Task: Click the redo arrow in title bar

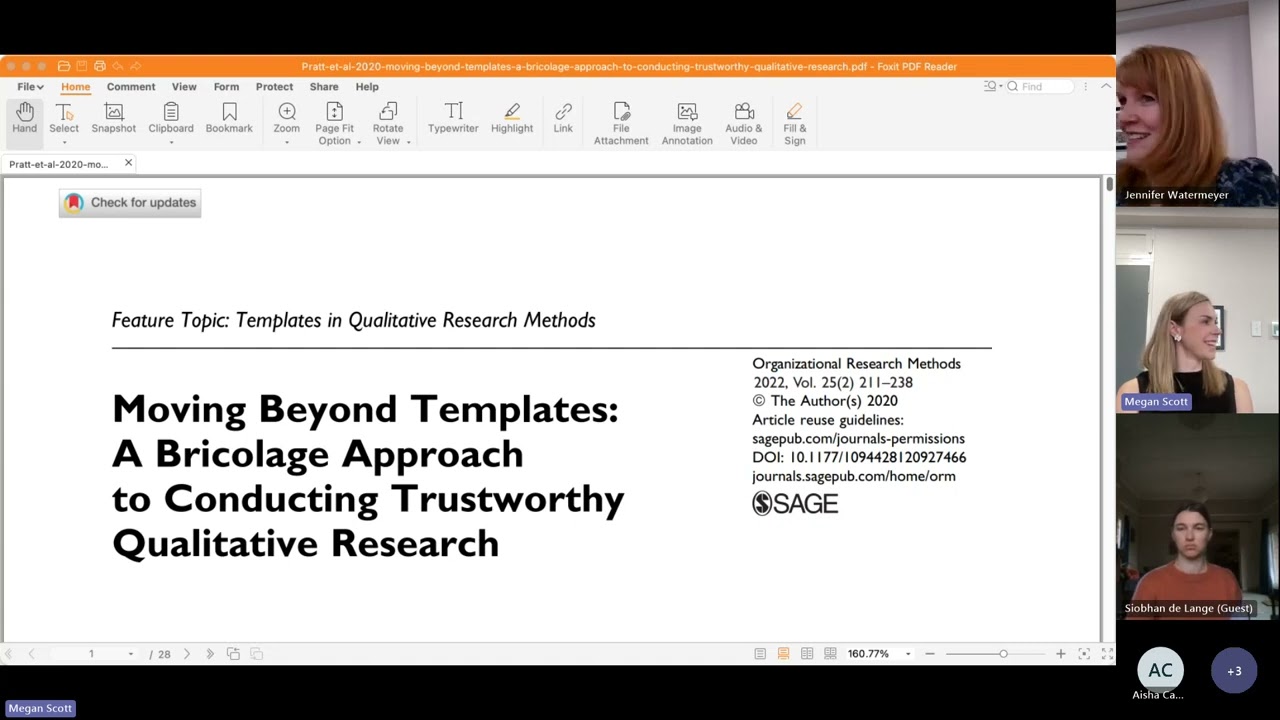Action: [x=135, y=66]
